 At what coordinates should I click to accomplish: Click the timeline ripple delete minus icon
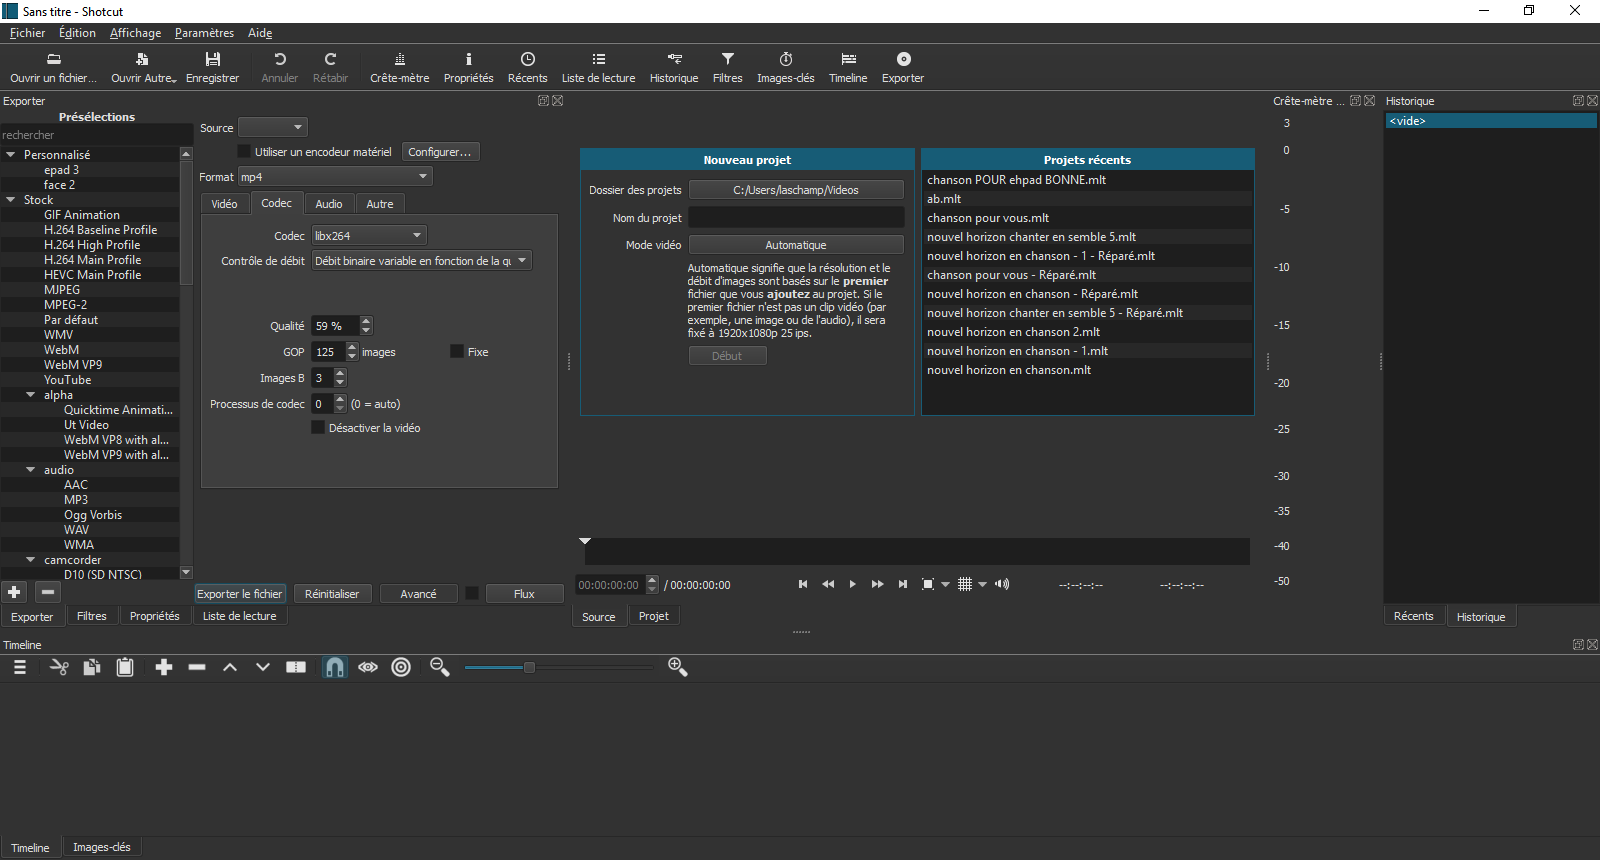click(x=197, y=667)
